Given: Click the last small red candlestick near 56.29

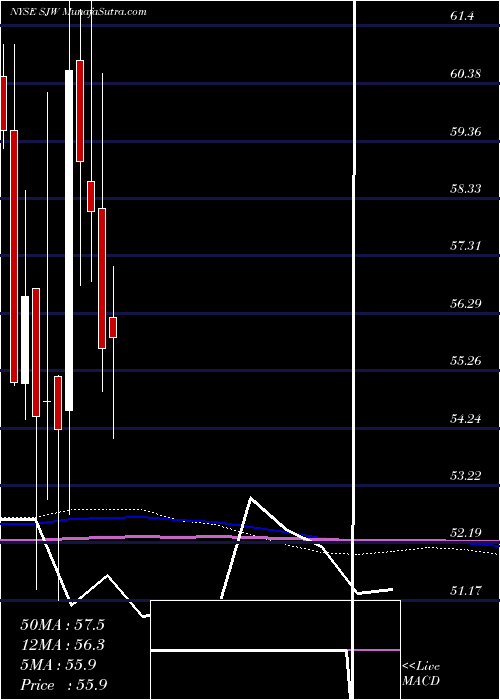Looking at the screenshot, I should 113,328.
